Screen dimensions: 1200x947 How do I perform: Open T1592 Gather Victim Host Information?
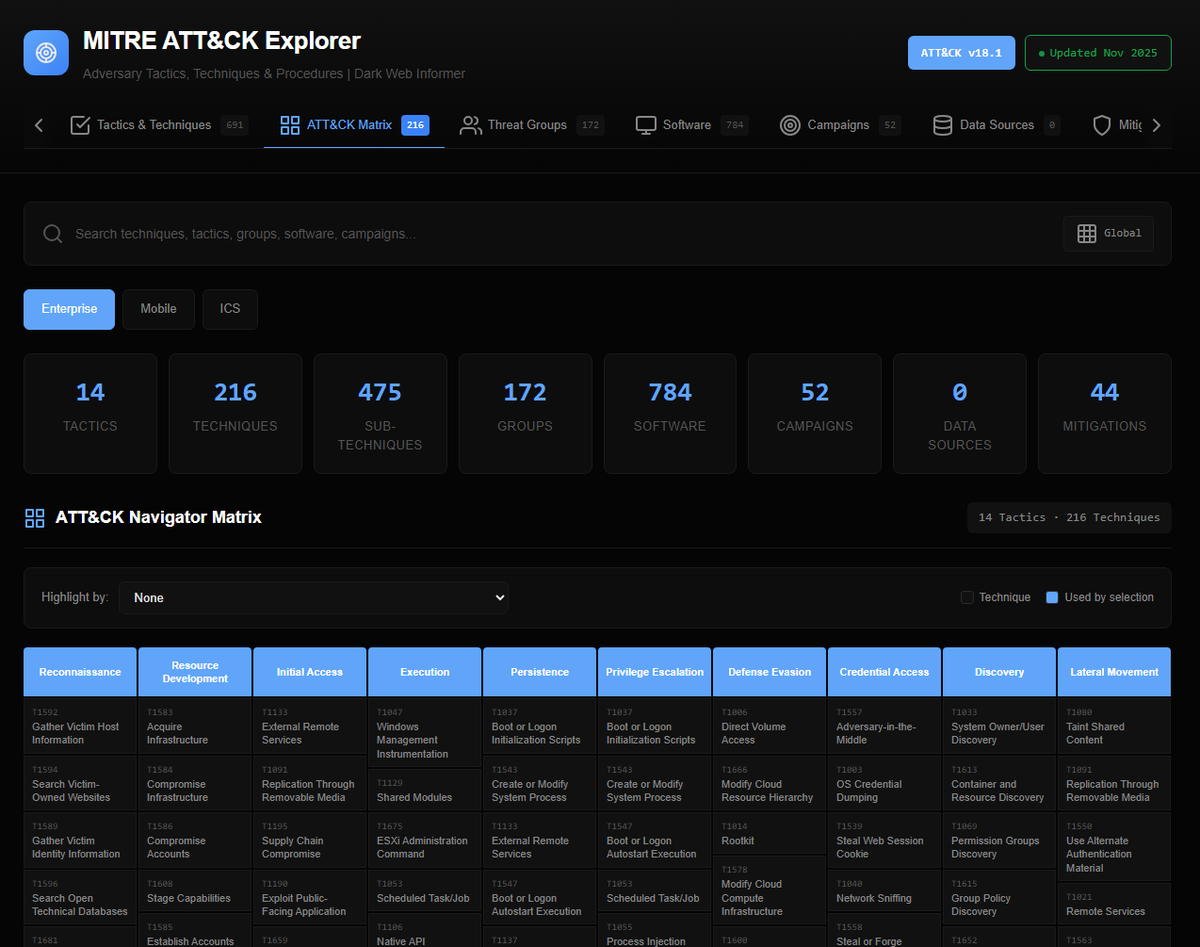pos(80,726)
